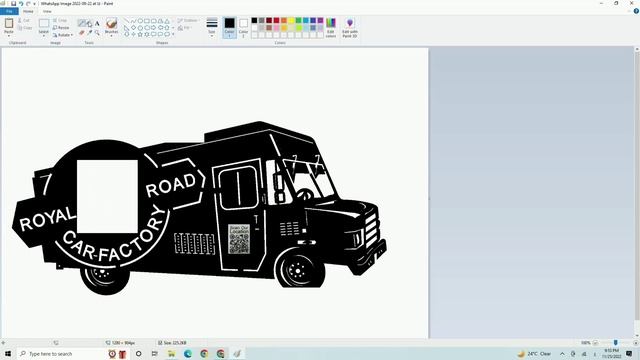Click the zoom out minus button
The image size is (640, 360).
tap(595, 343)
